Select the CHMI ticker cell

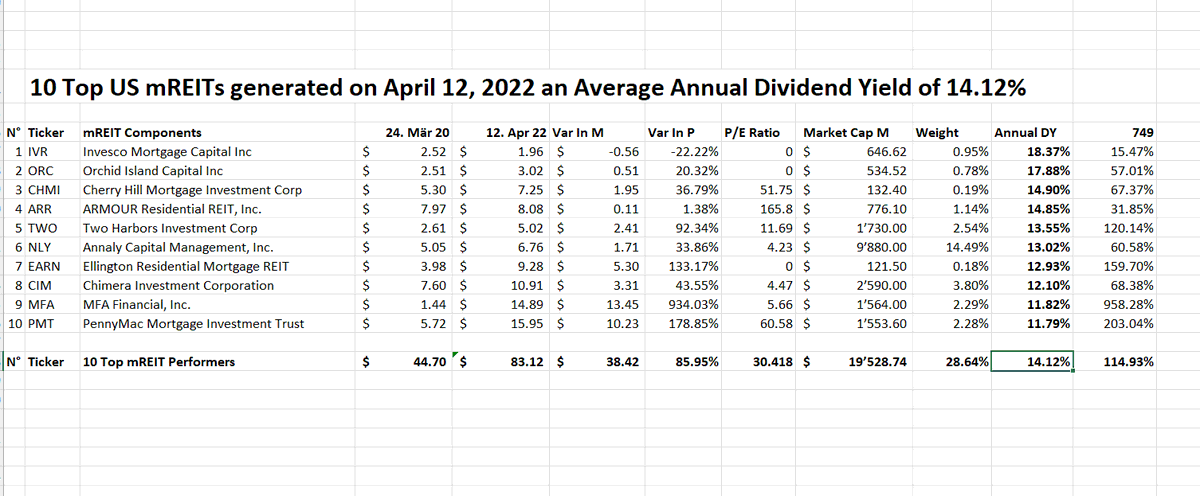[x=45, y=189]
